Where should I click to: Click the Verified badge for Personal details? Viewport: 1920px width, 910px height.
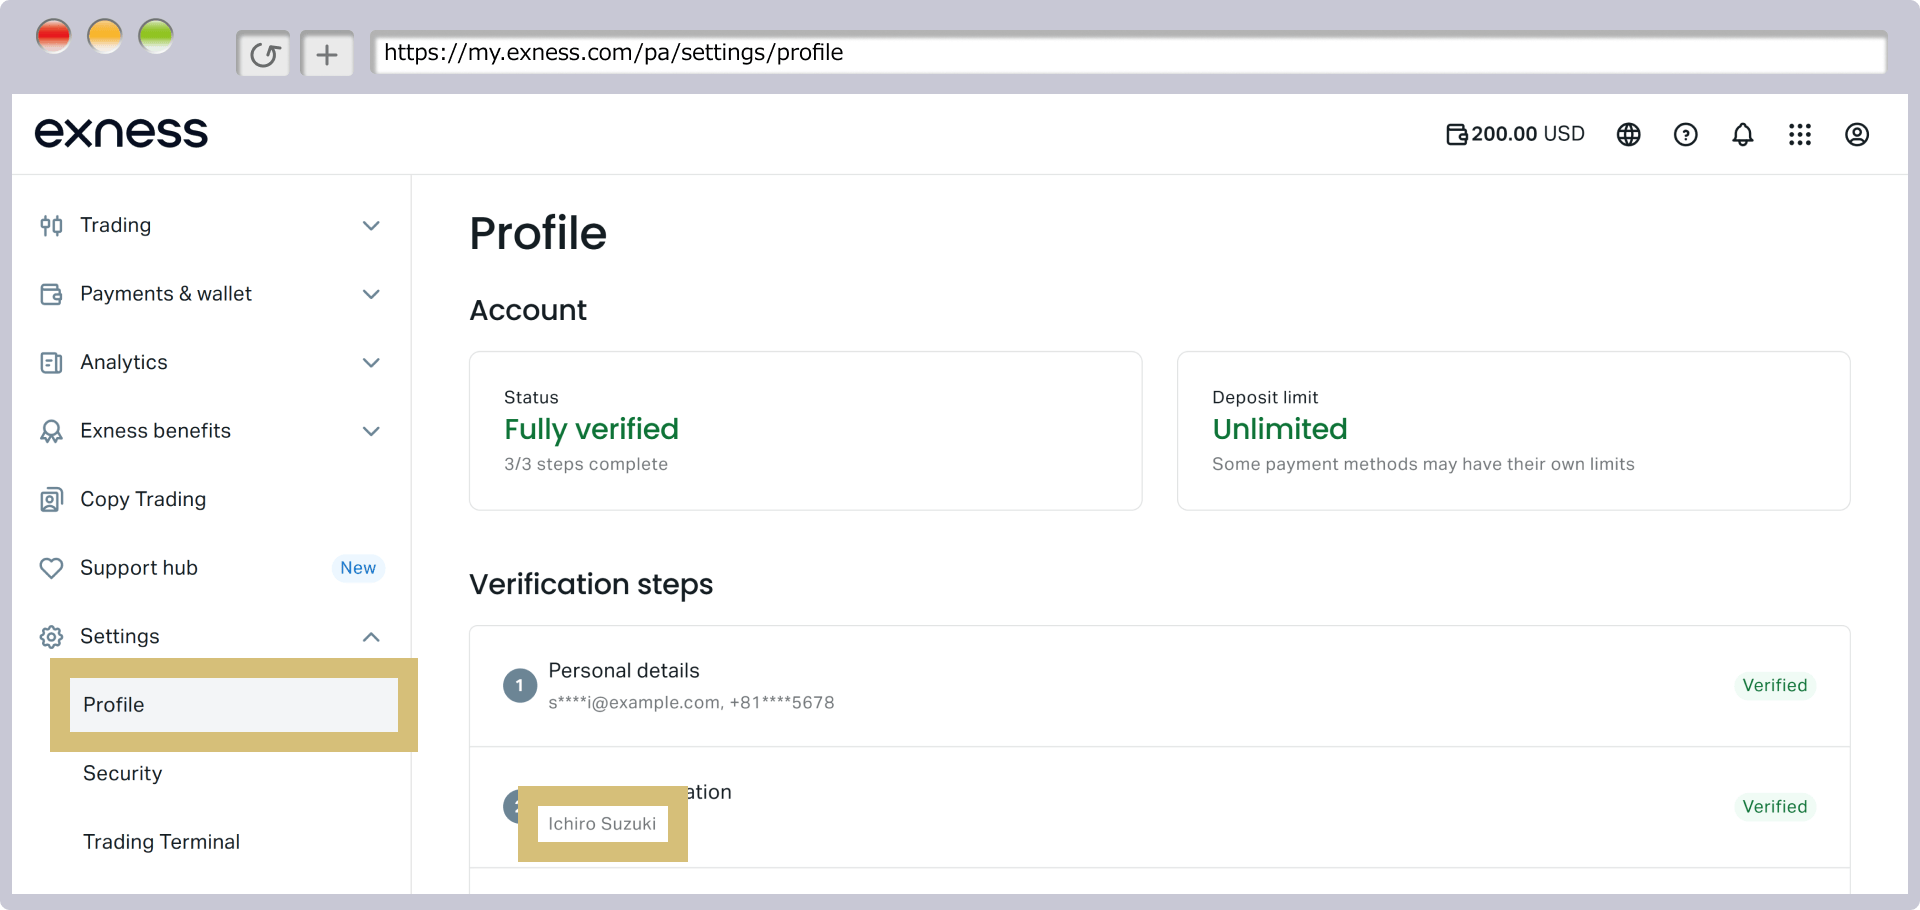click(1775, 686)
